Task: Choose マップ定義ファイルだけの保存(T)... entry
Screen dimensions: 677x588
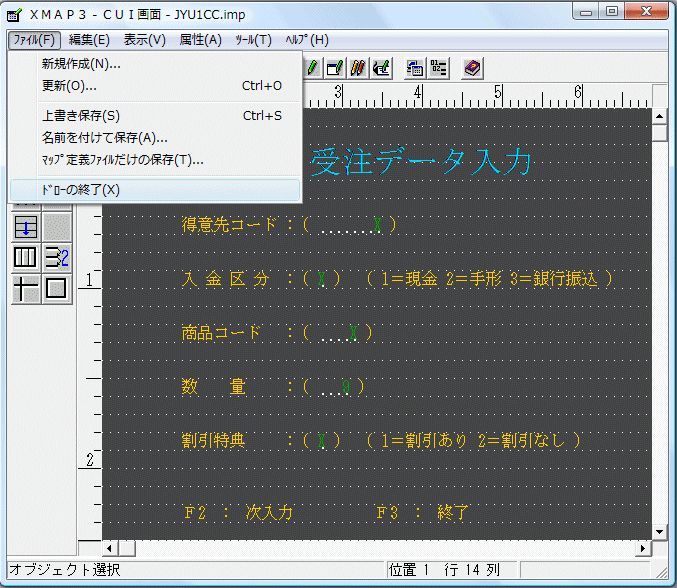Action: pyautogui.click(x=155, y=160)
